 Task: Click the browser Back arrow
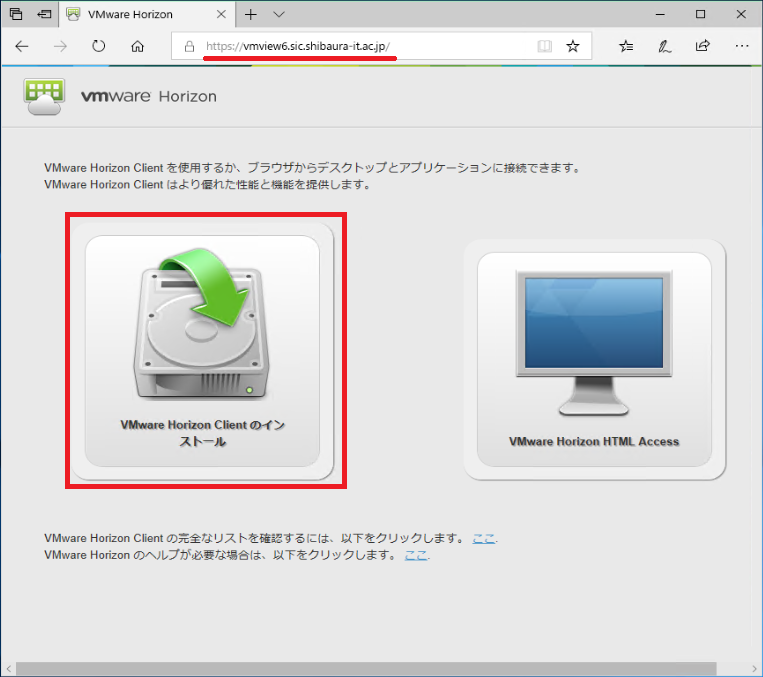22,46
